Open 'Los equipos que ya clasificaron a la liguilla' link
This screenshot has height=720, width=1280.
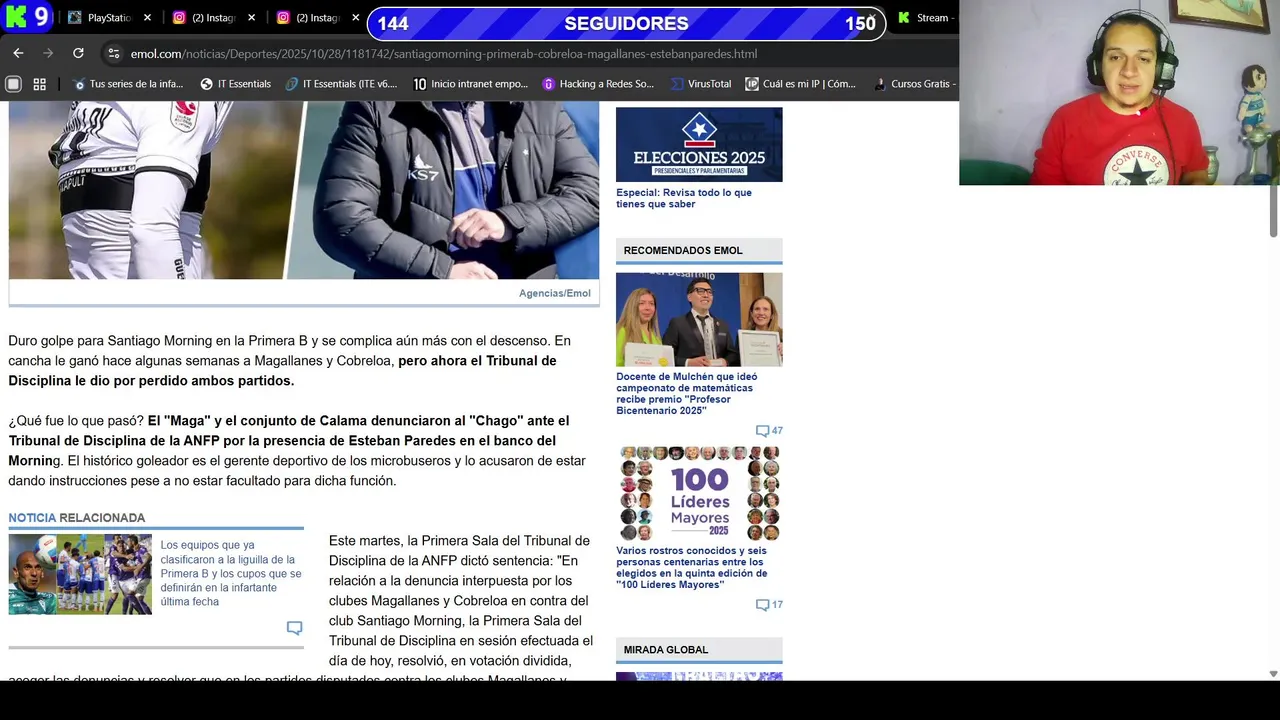tap(231, 574)
